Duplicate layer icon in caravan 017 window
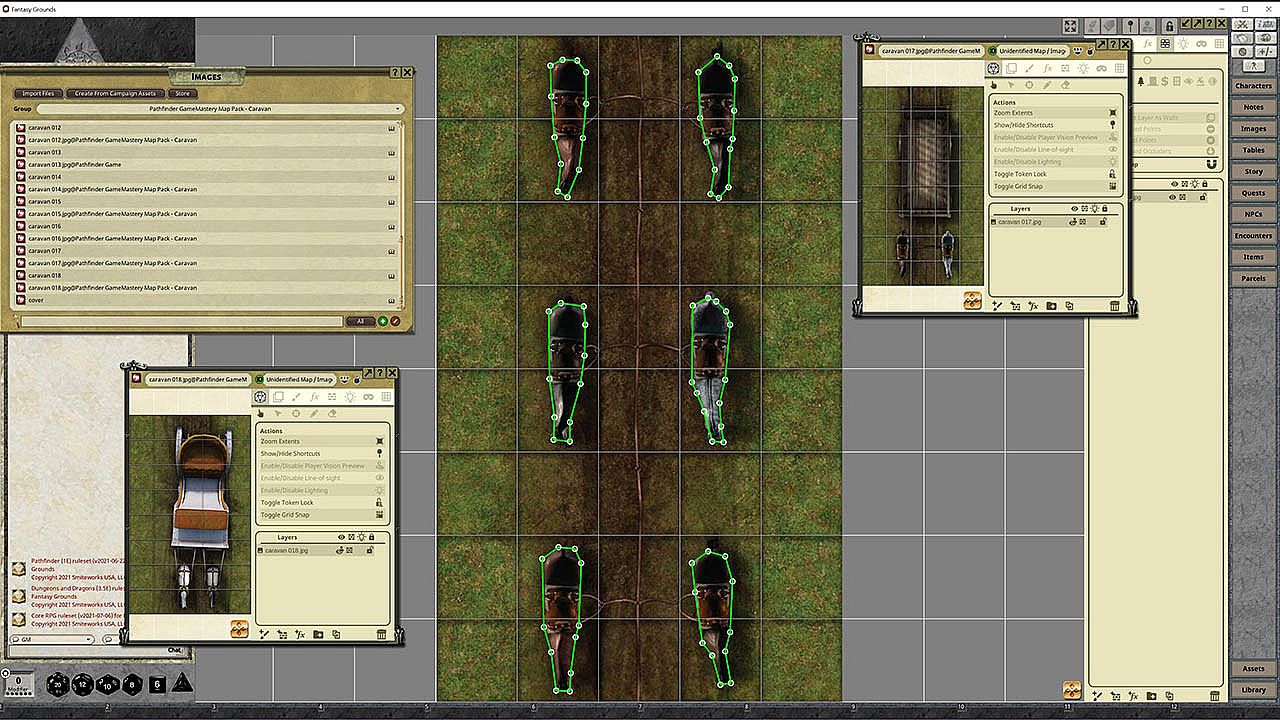The image size is (1280, 720). [x=1069, y=305]
